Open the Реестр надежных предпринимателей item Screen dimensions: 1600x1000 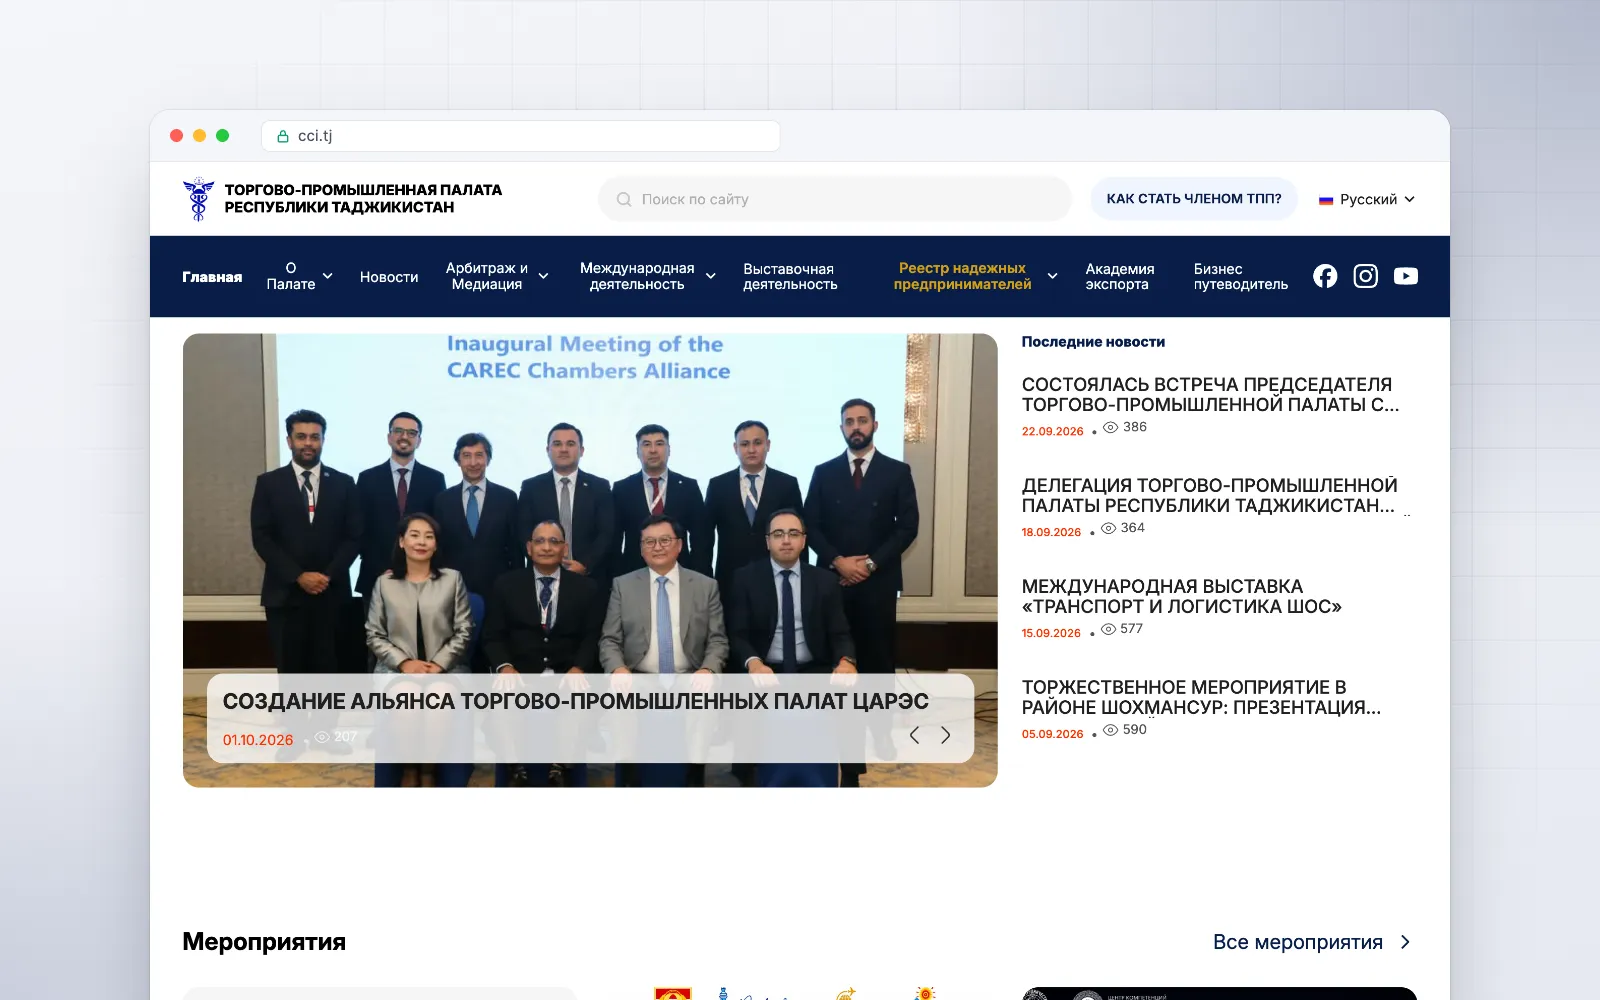pos(962,276)
